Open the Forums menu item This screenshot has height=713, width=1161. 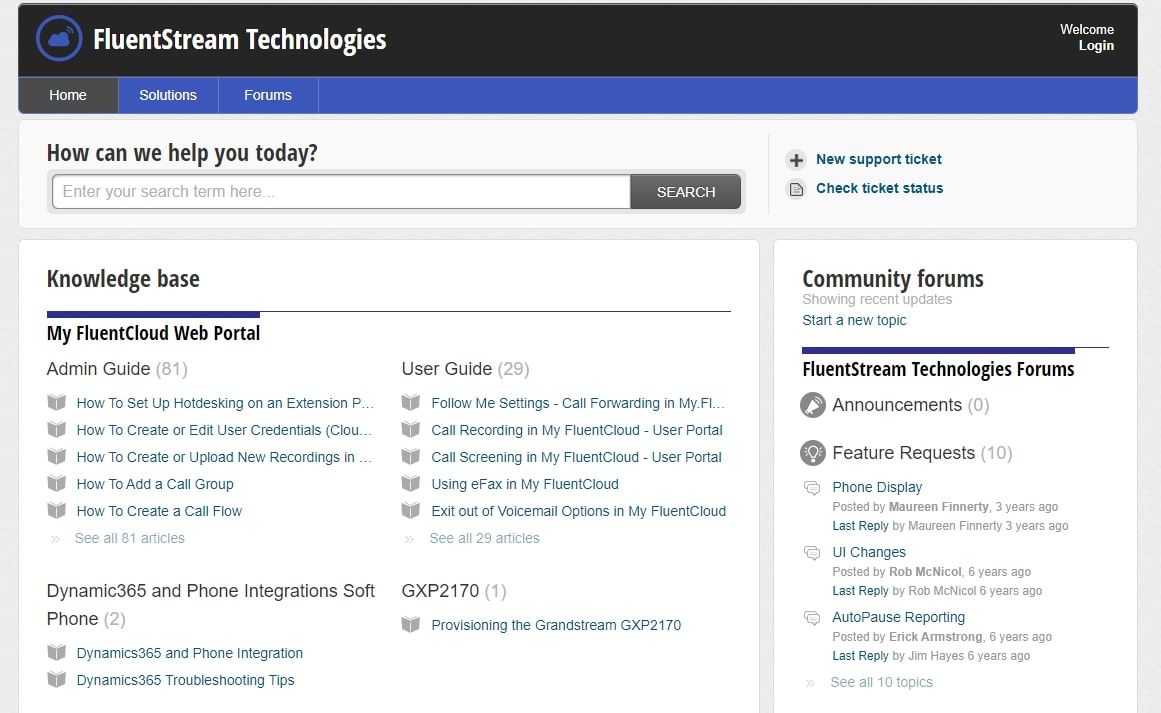click(267, 95)
